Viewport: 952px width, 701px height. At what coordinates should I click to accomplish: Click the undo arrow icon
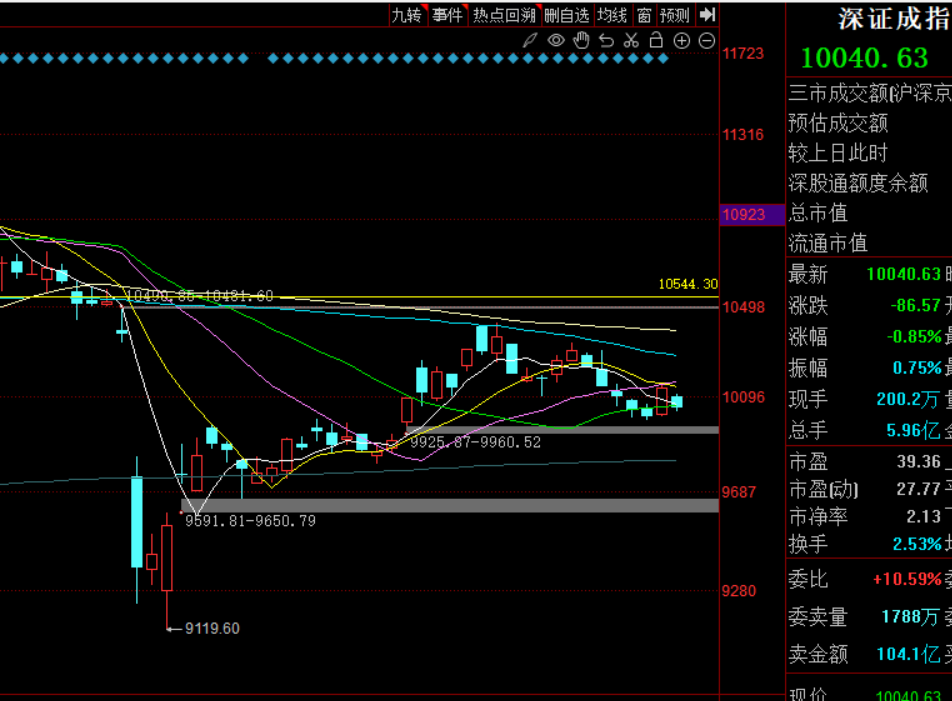pyautogui.click(x=606, y=41)
